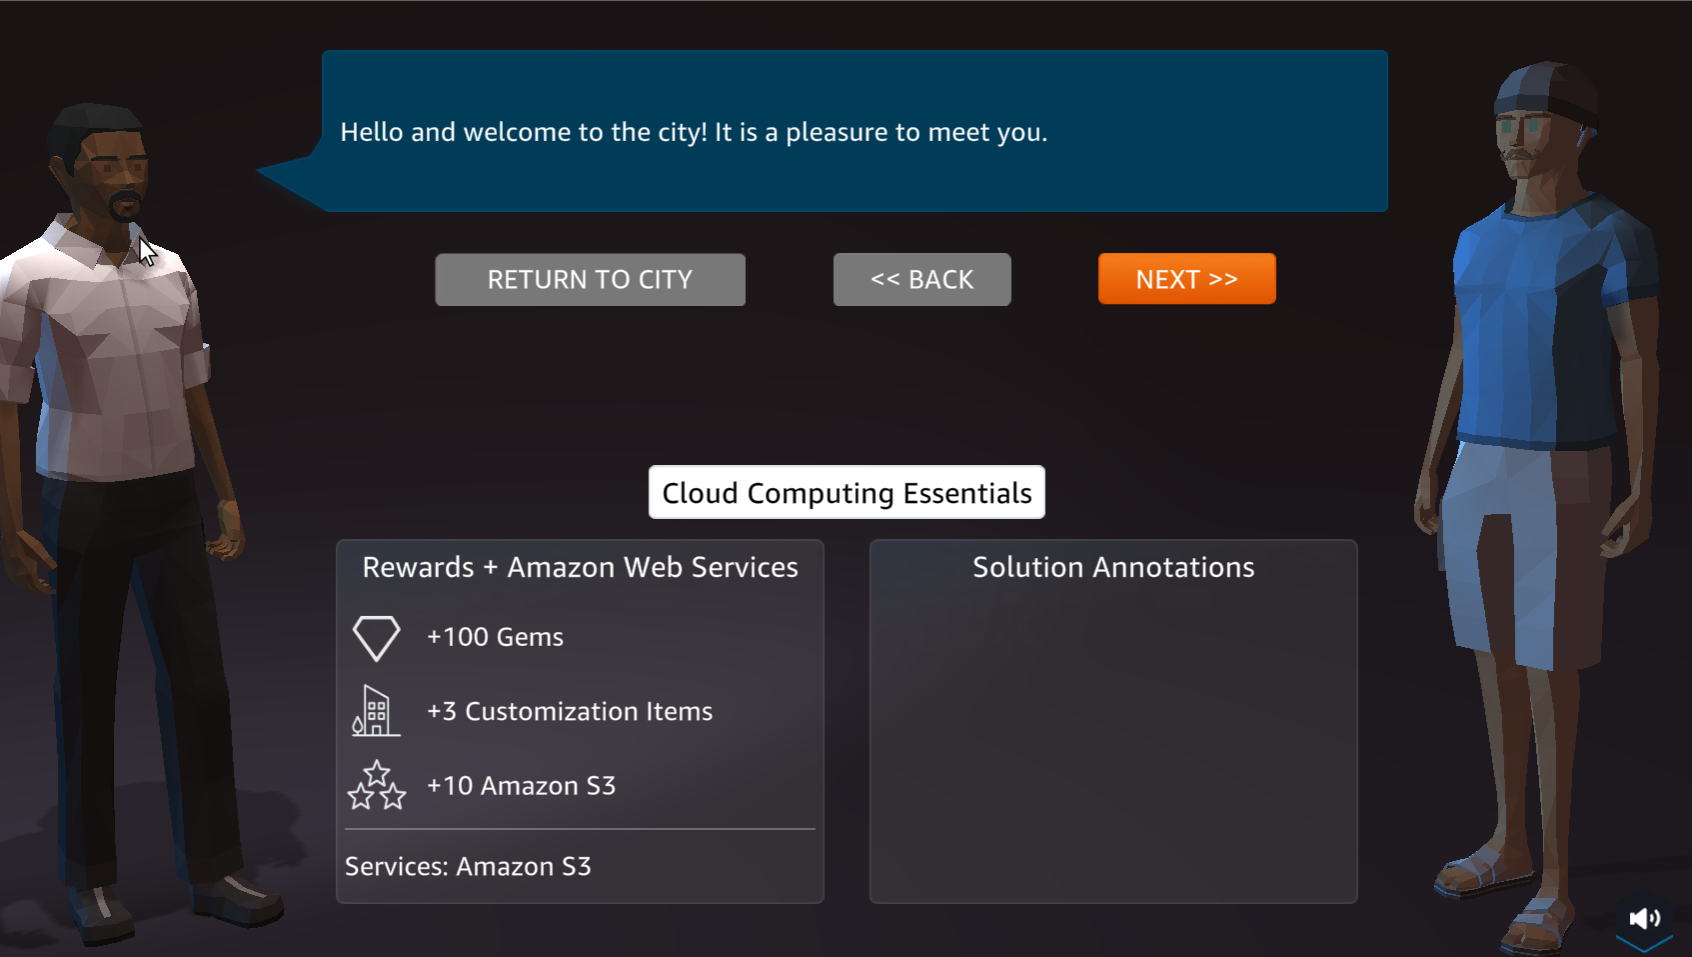Click the gems diamond icon
Screen dimensions: 1692x957
pyautogui.click(x=377, y=638)
